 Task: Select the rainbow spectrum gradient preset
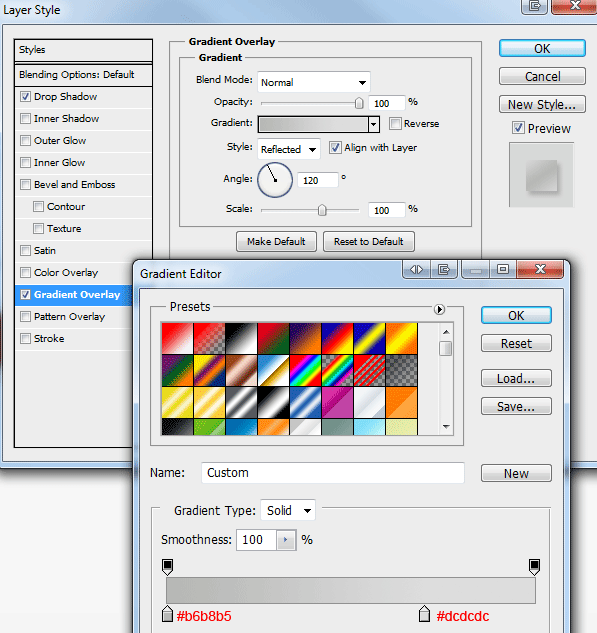[x=305, y=370]
